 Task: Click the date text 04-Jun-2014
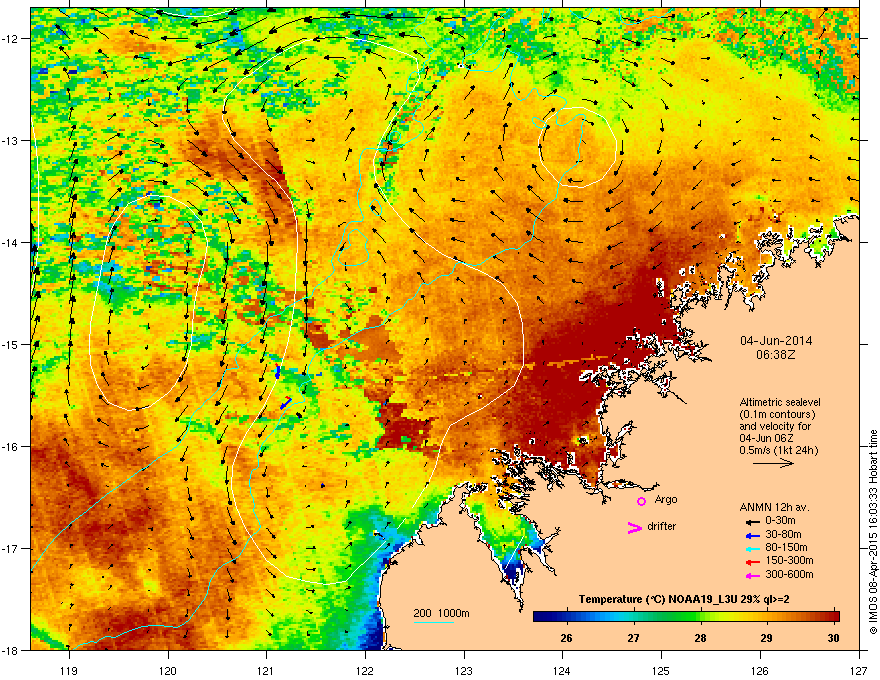pos(776,341)
